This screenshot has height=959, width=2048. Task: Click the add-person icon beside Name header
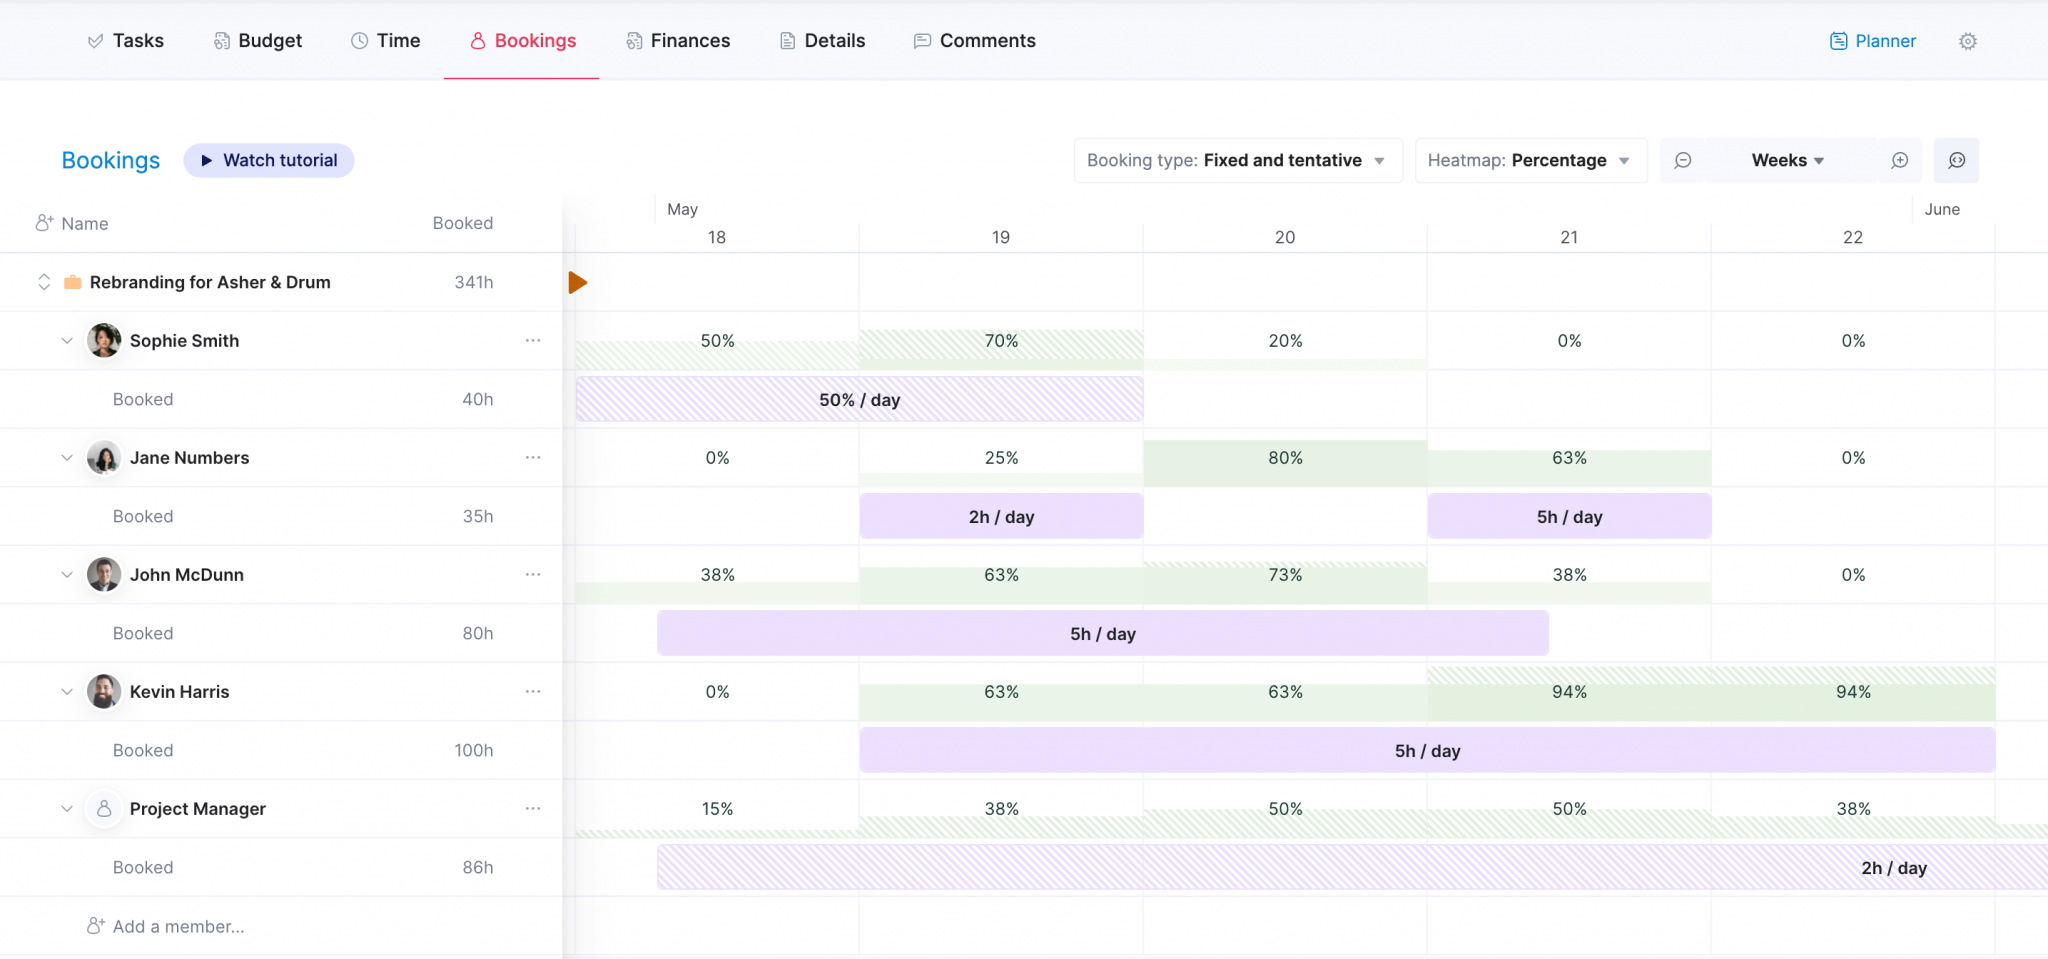pyautogui.click(x=44, y=222)
